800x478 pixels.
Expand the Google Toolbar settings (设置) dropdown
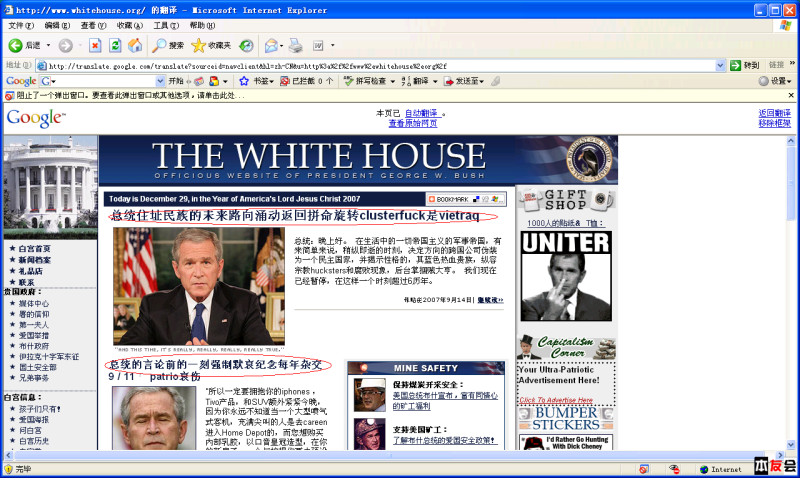775,81
